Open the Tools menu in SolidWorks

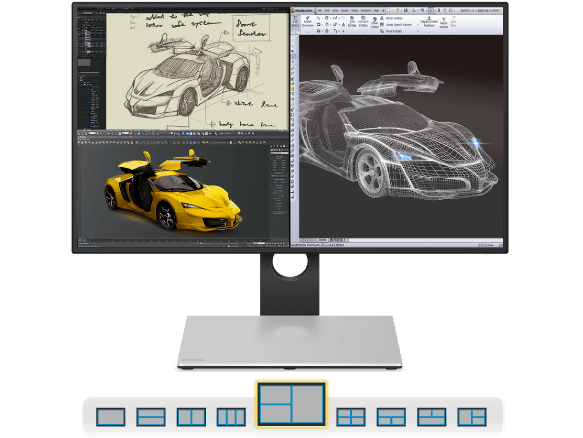pos(354,10)
